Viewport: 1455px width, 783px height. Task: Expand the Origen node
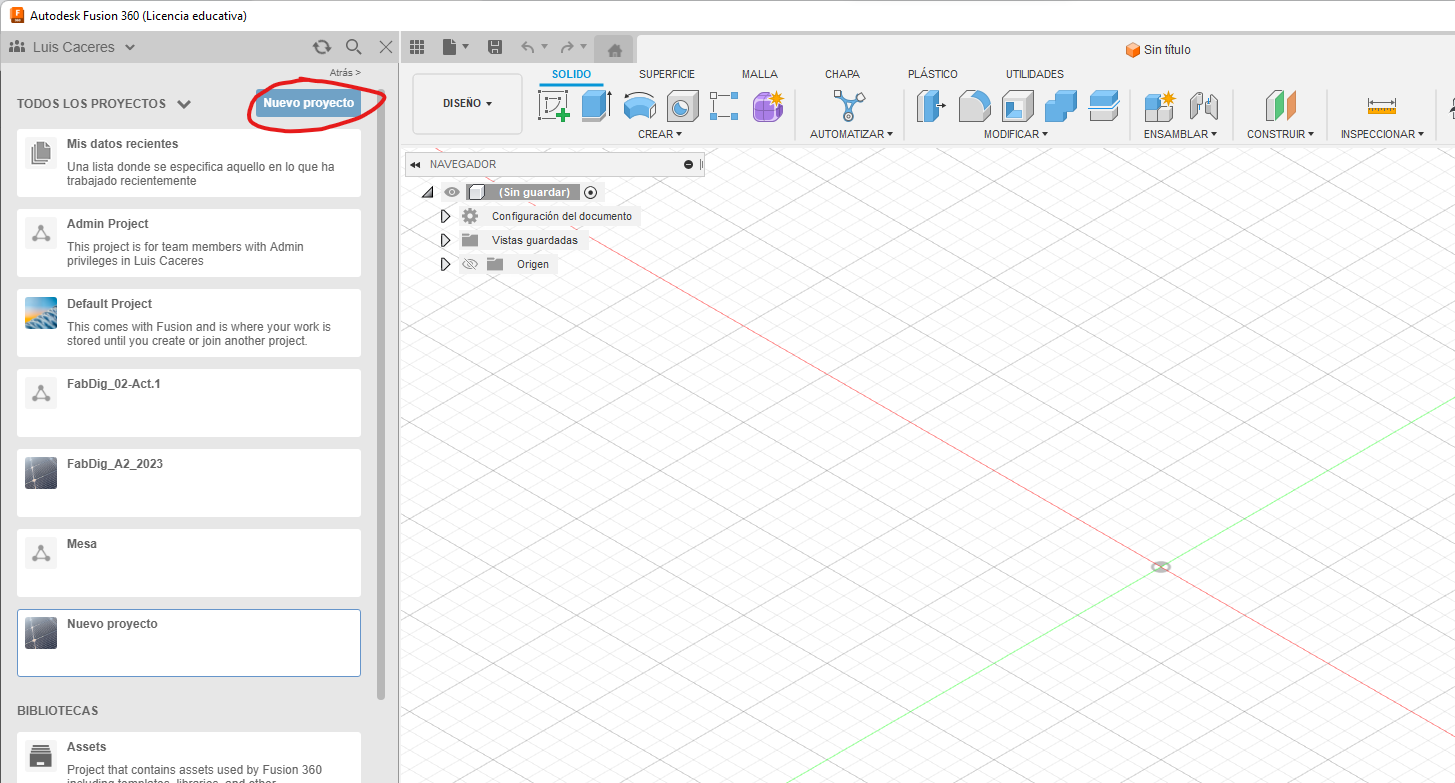(x=446, y=264)
